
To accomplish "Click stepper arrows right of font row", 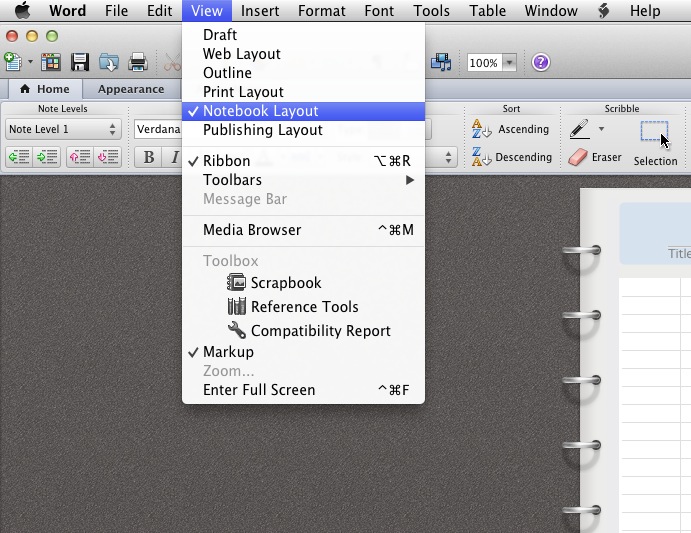I will point(448,157).
